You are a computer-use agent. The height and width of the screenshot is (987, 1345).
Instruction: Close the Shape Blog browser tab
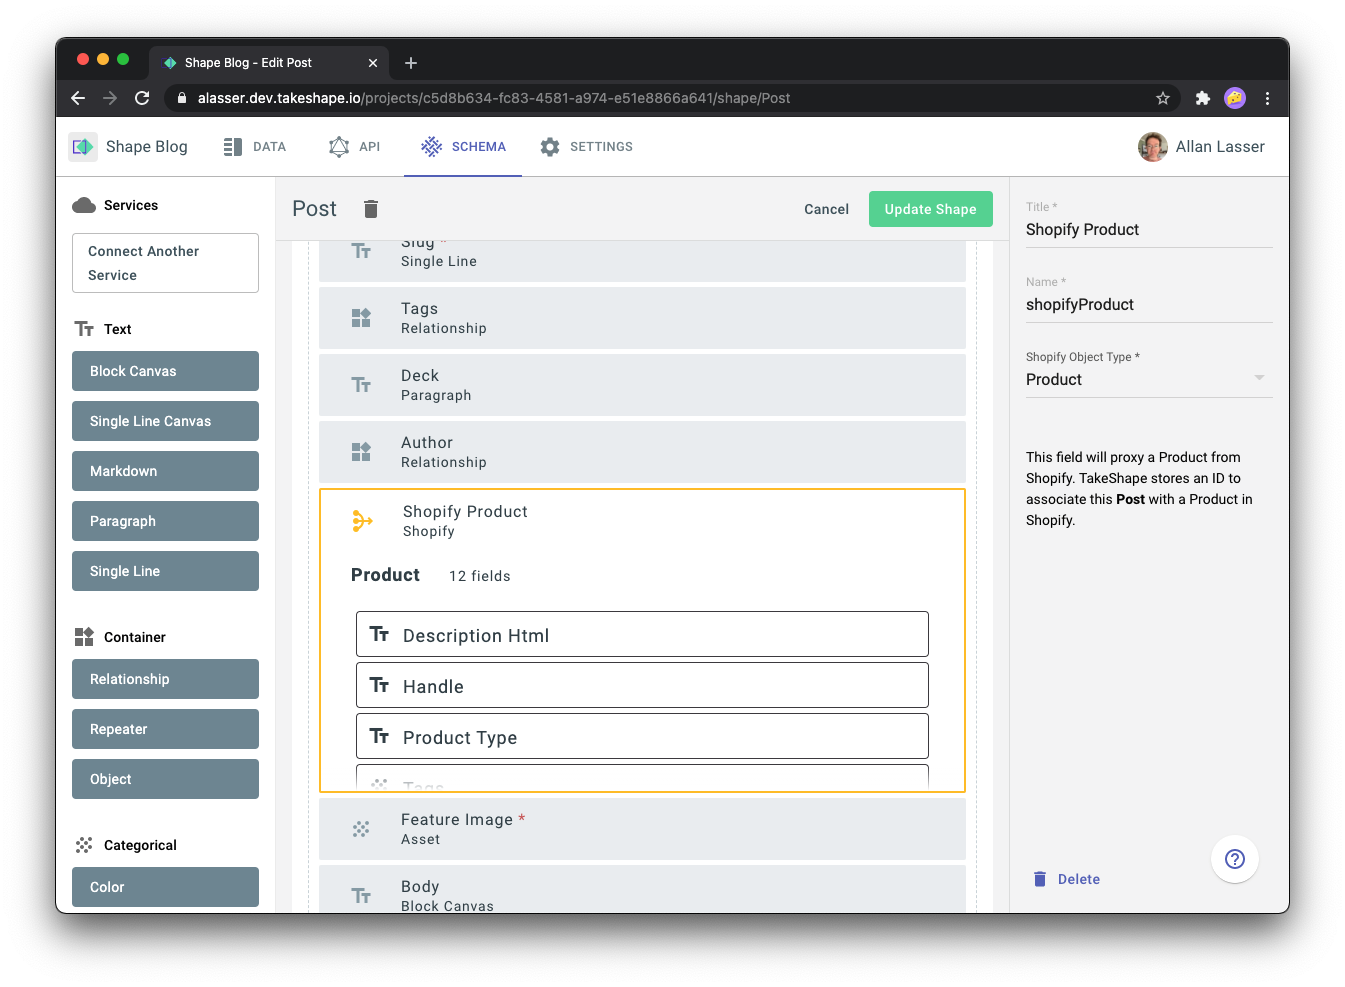373,63
